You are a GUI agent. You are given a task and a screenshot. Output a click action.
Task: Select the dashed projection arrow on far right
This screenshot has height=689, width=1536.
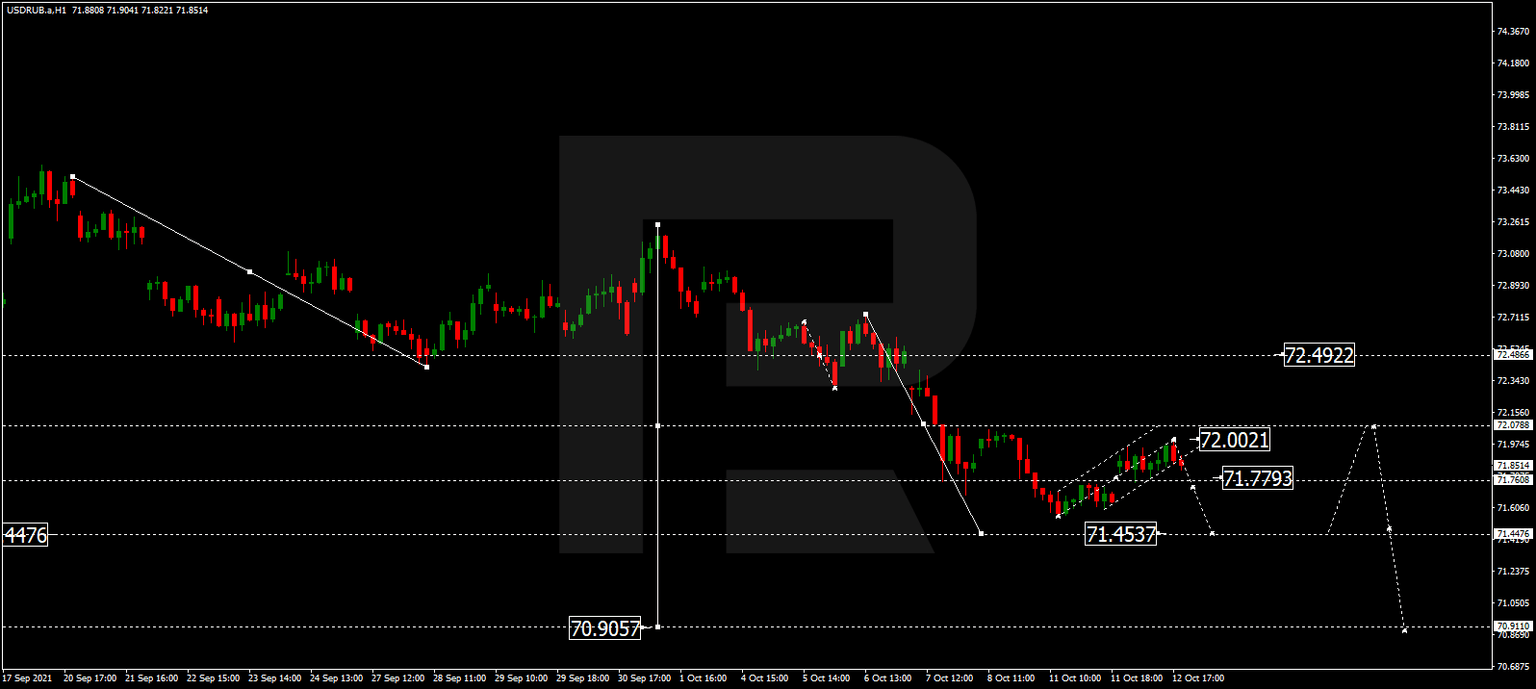1390,530
